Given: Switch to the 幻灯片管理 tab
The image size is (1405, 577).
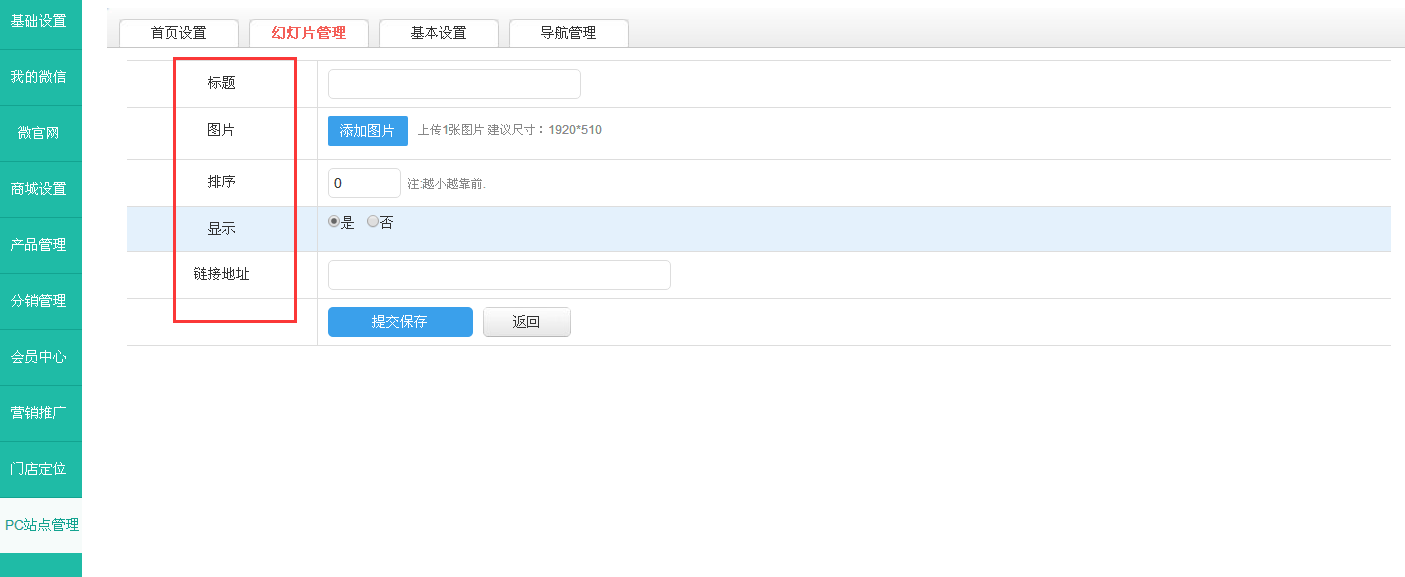Looking at the screenshot, I should tap(309, 33).
